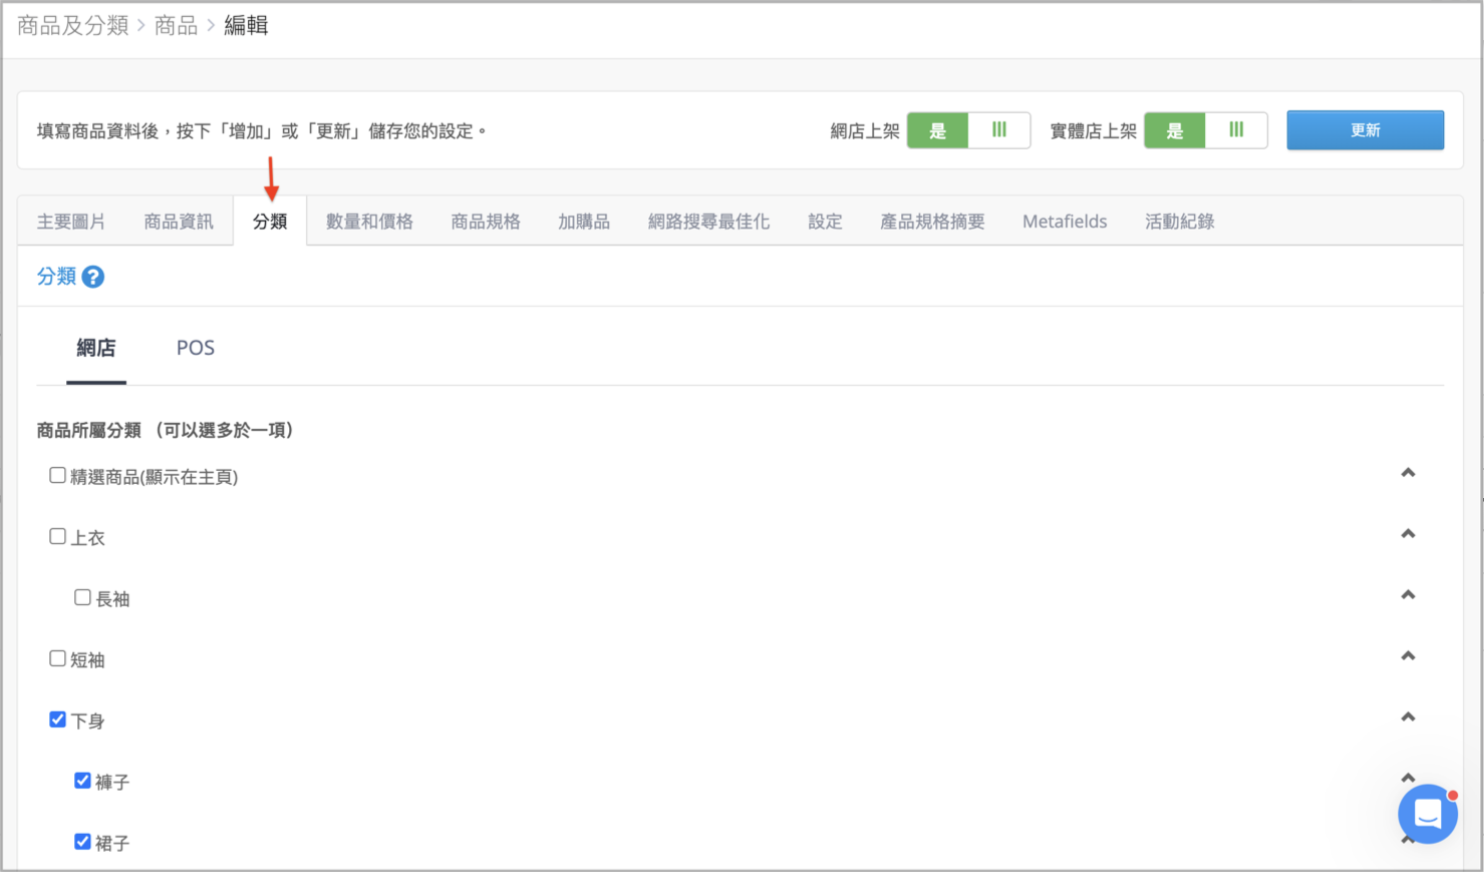The width and height of the screenshot is (1484, 872).
Task: Go to 商品 breadcrumb link
Action: point(176,26)
